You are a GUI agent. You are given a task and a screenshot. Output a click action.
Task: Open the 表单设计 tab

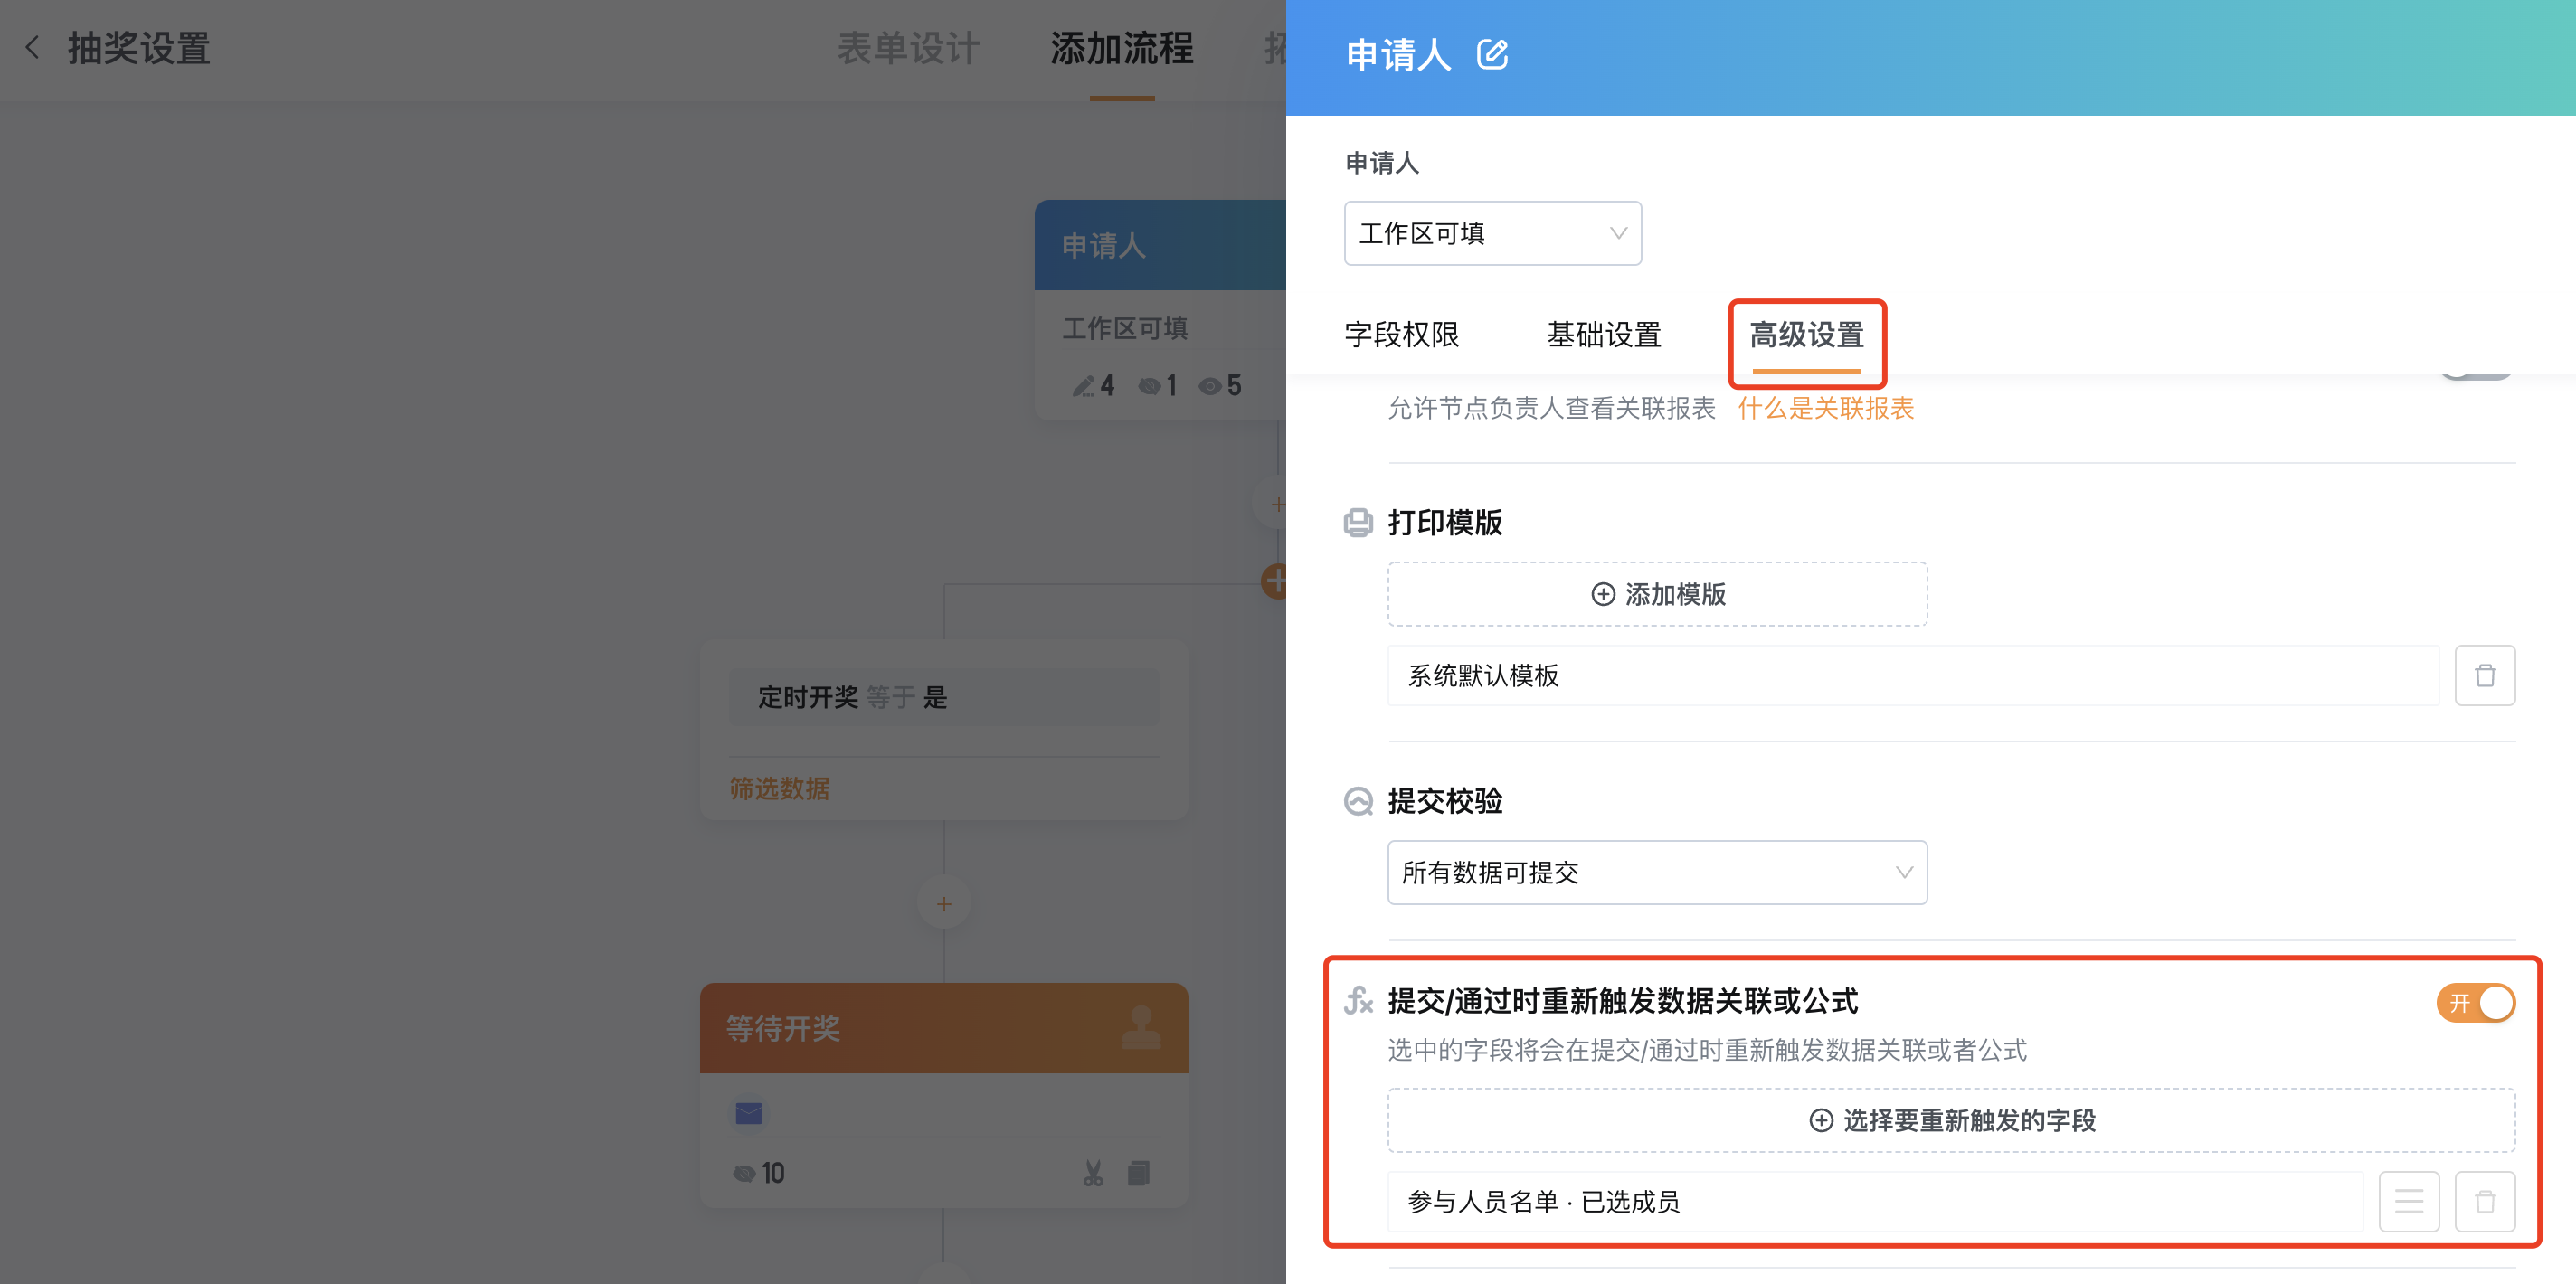[908, 48]
